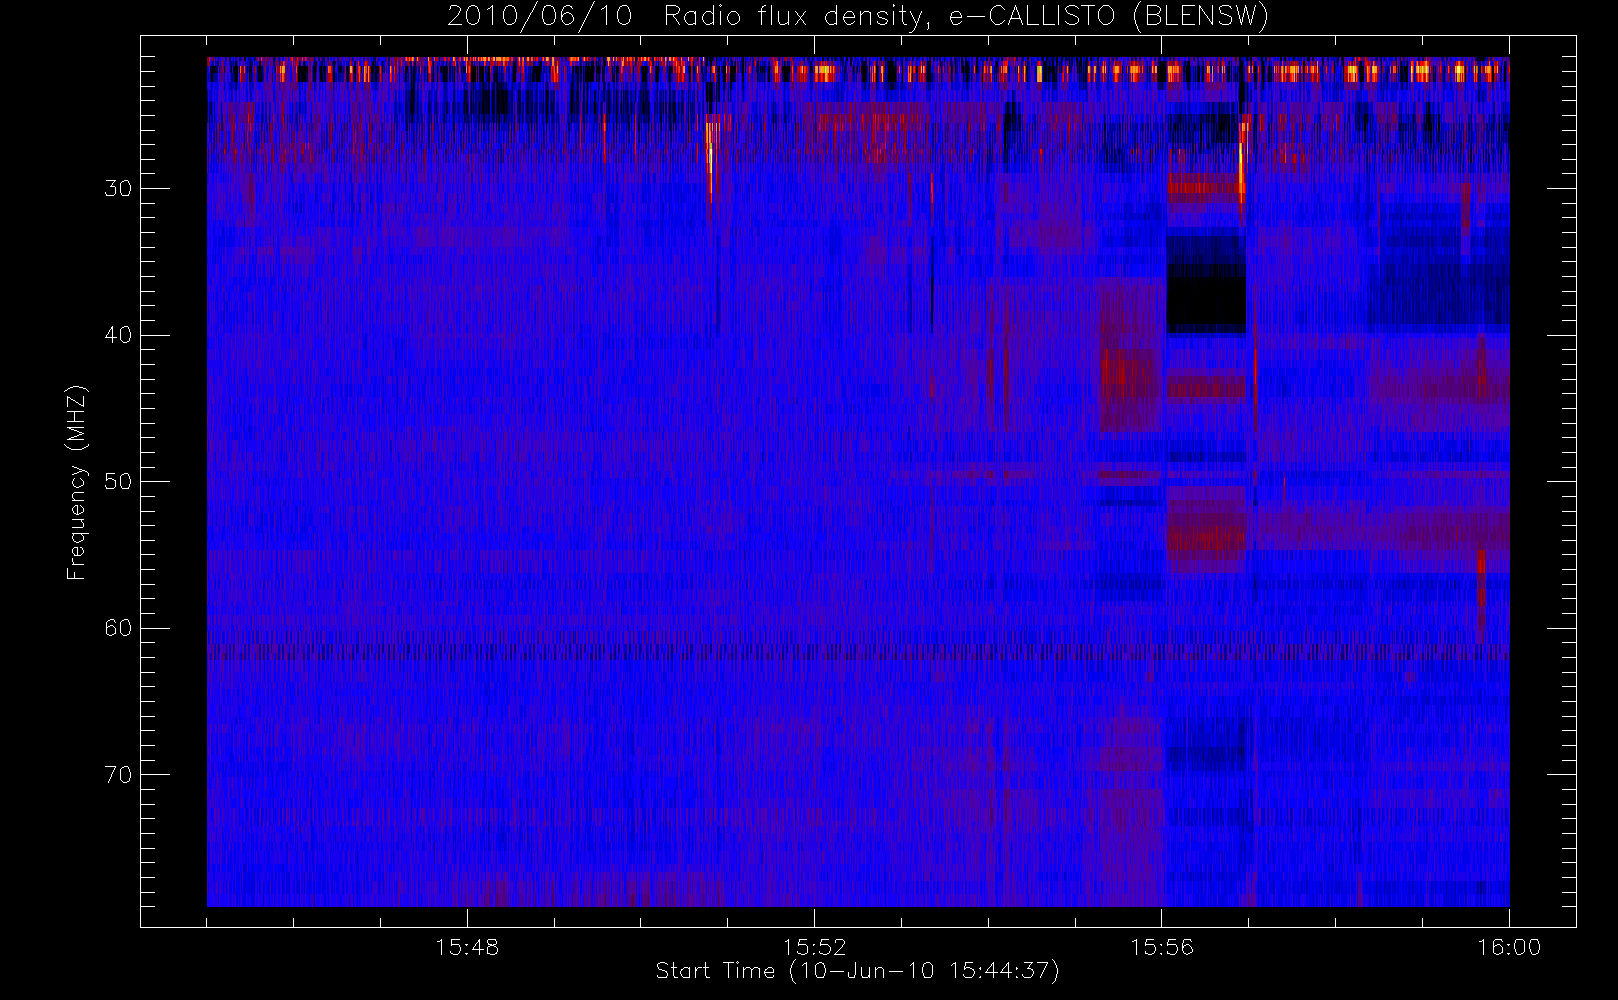
Task: Select the 40 MHz tick label
Action: point(118,335)
